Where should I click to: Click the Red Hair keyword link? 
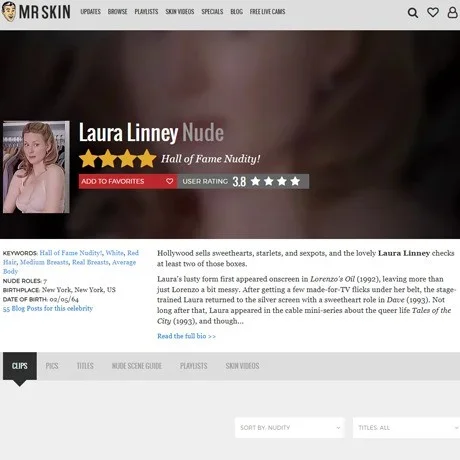tap(133, 253)
